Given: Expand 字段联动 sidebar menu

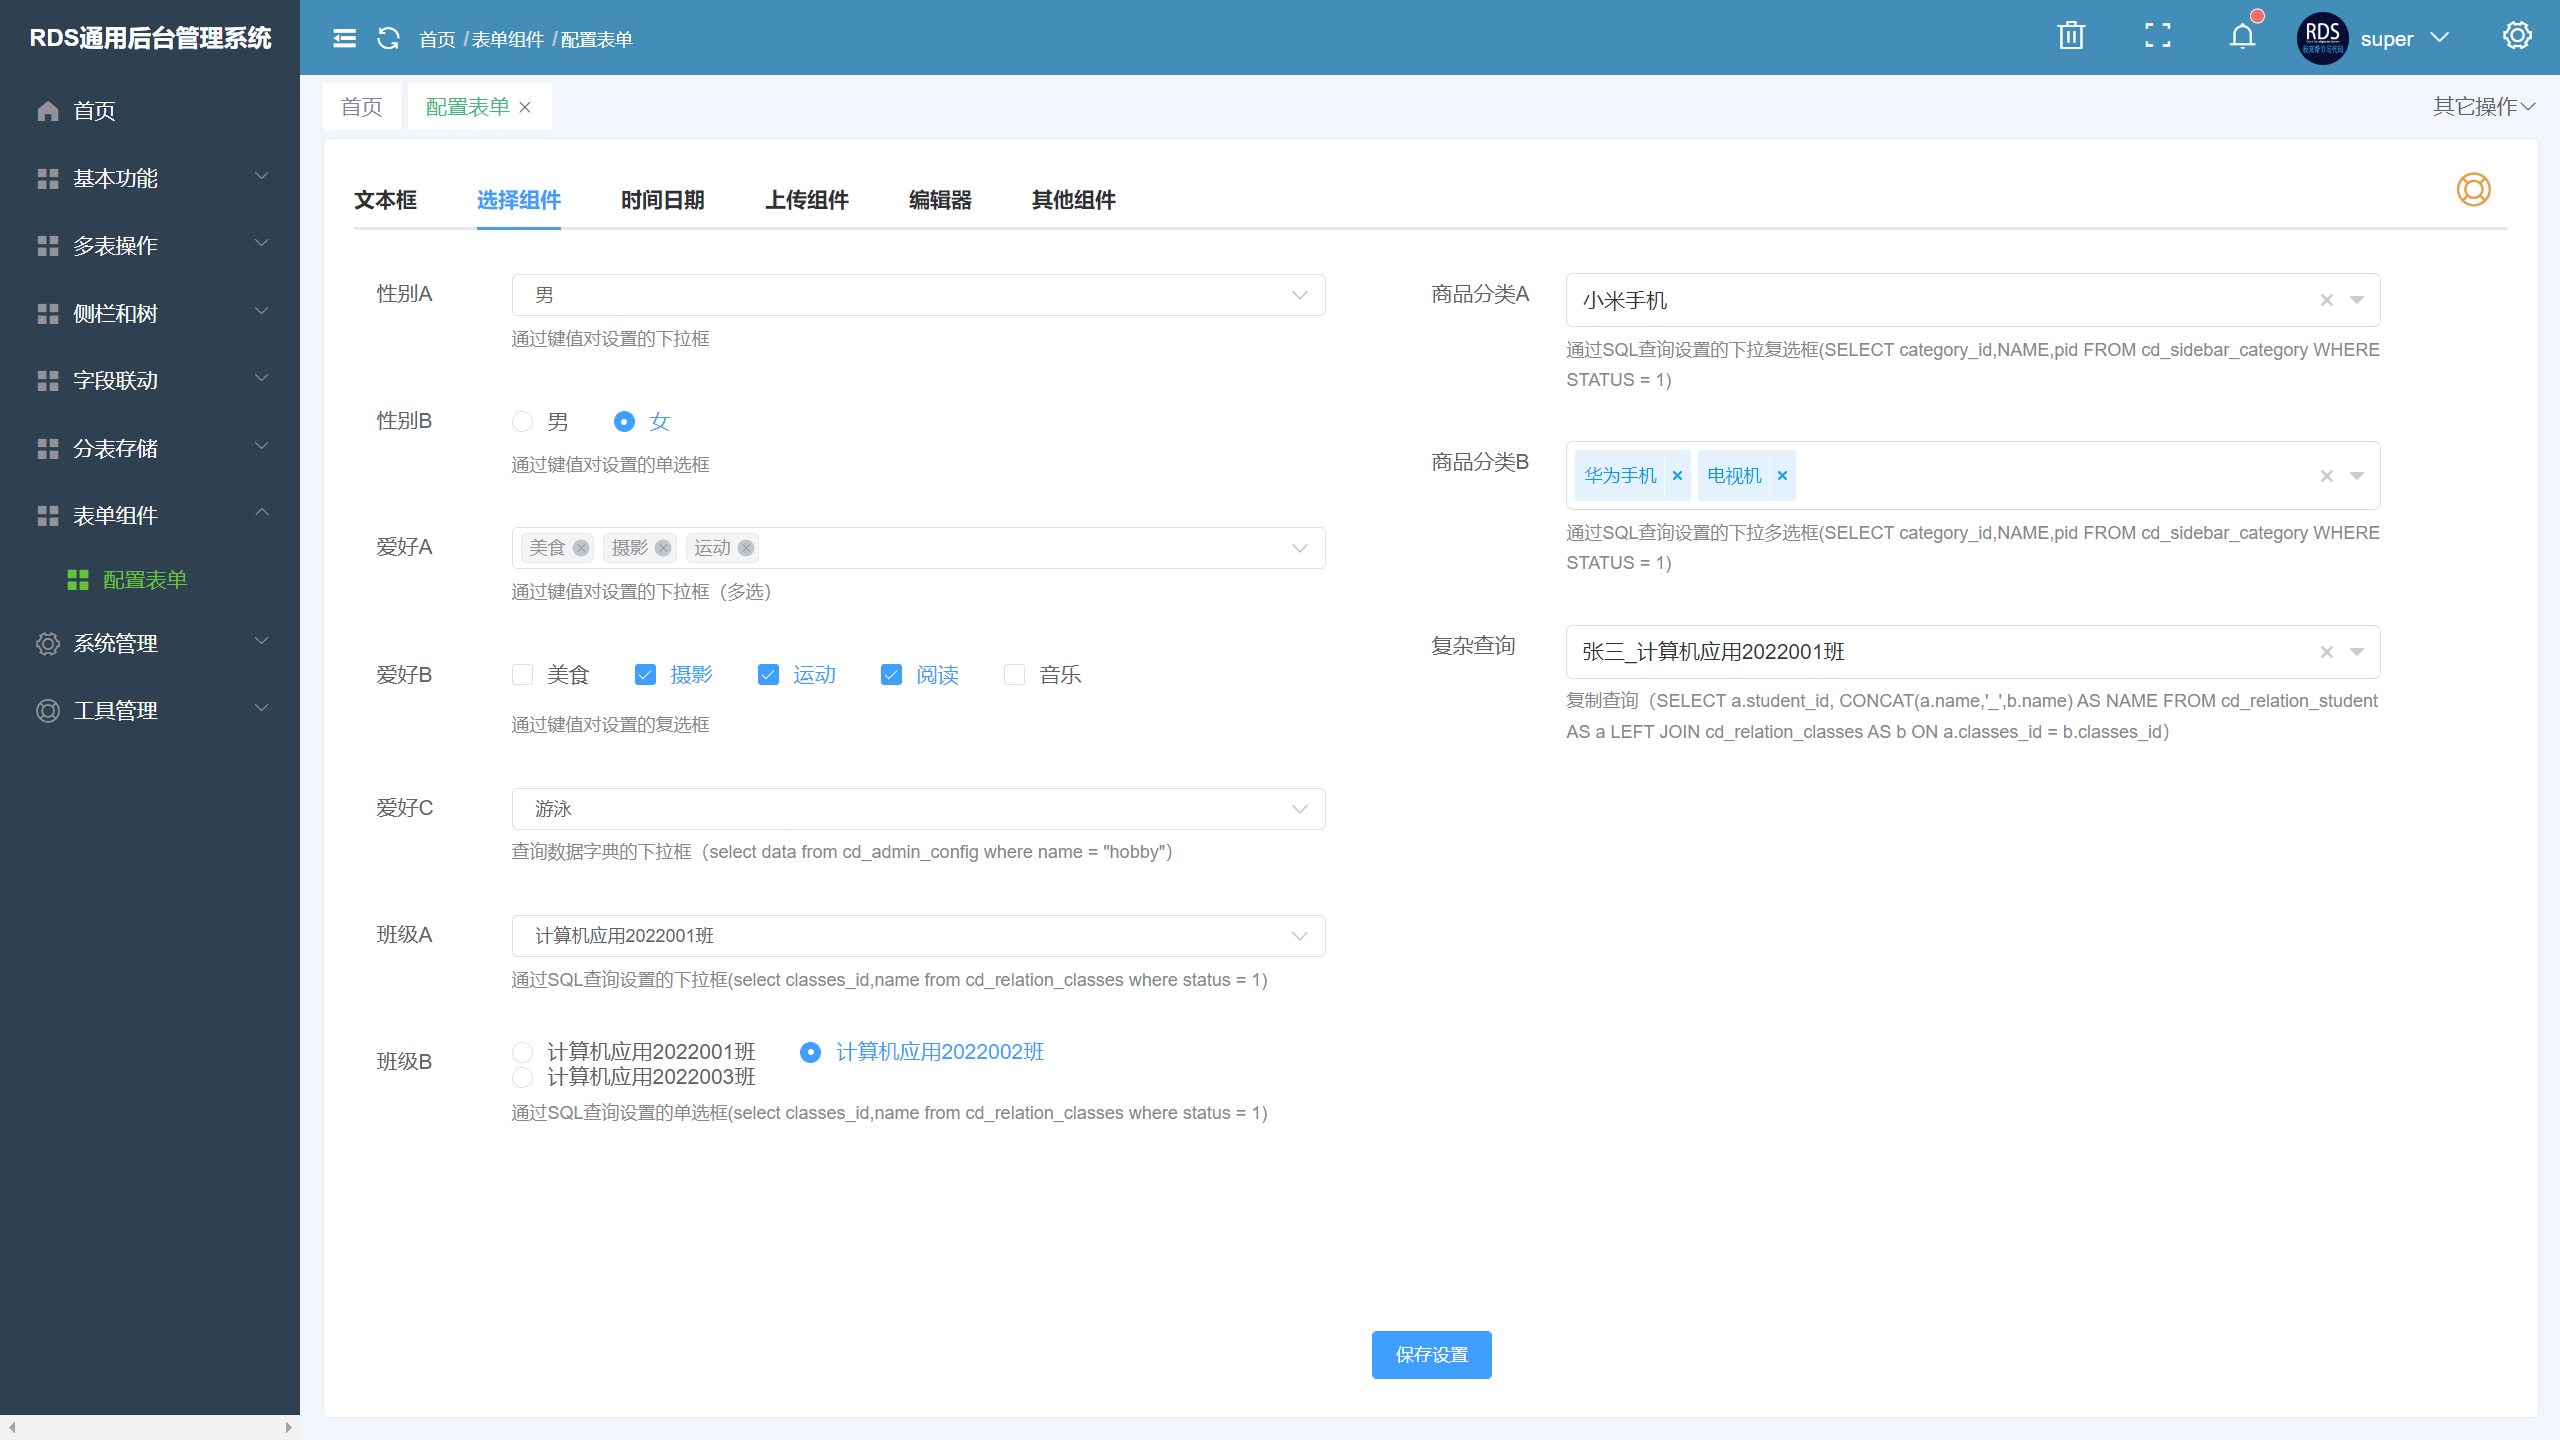Looking at the screenshot, I should point(150,380).
